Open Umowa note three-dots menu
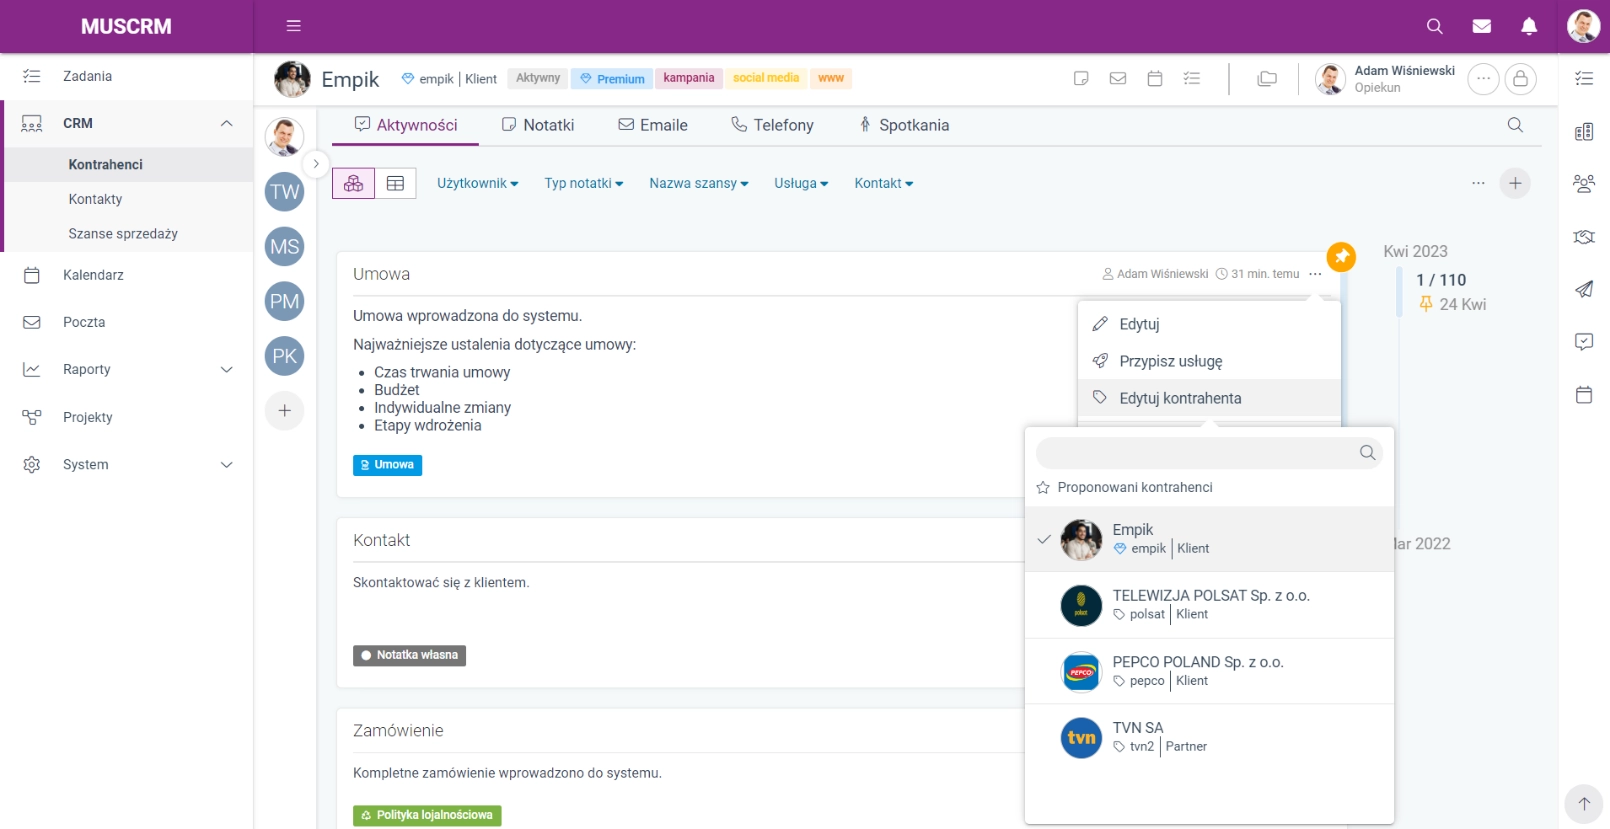1610x829 pixels. pyautogui.click(x=1315, y=274)
